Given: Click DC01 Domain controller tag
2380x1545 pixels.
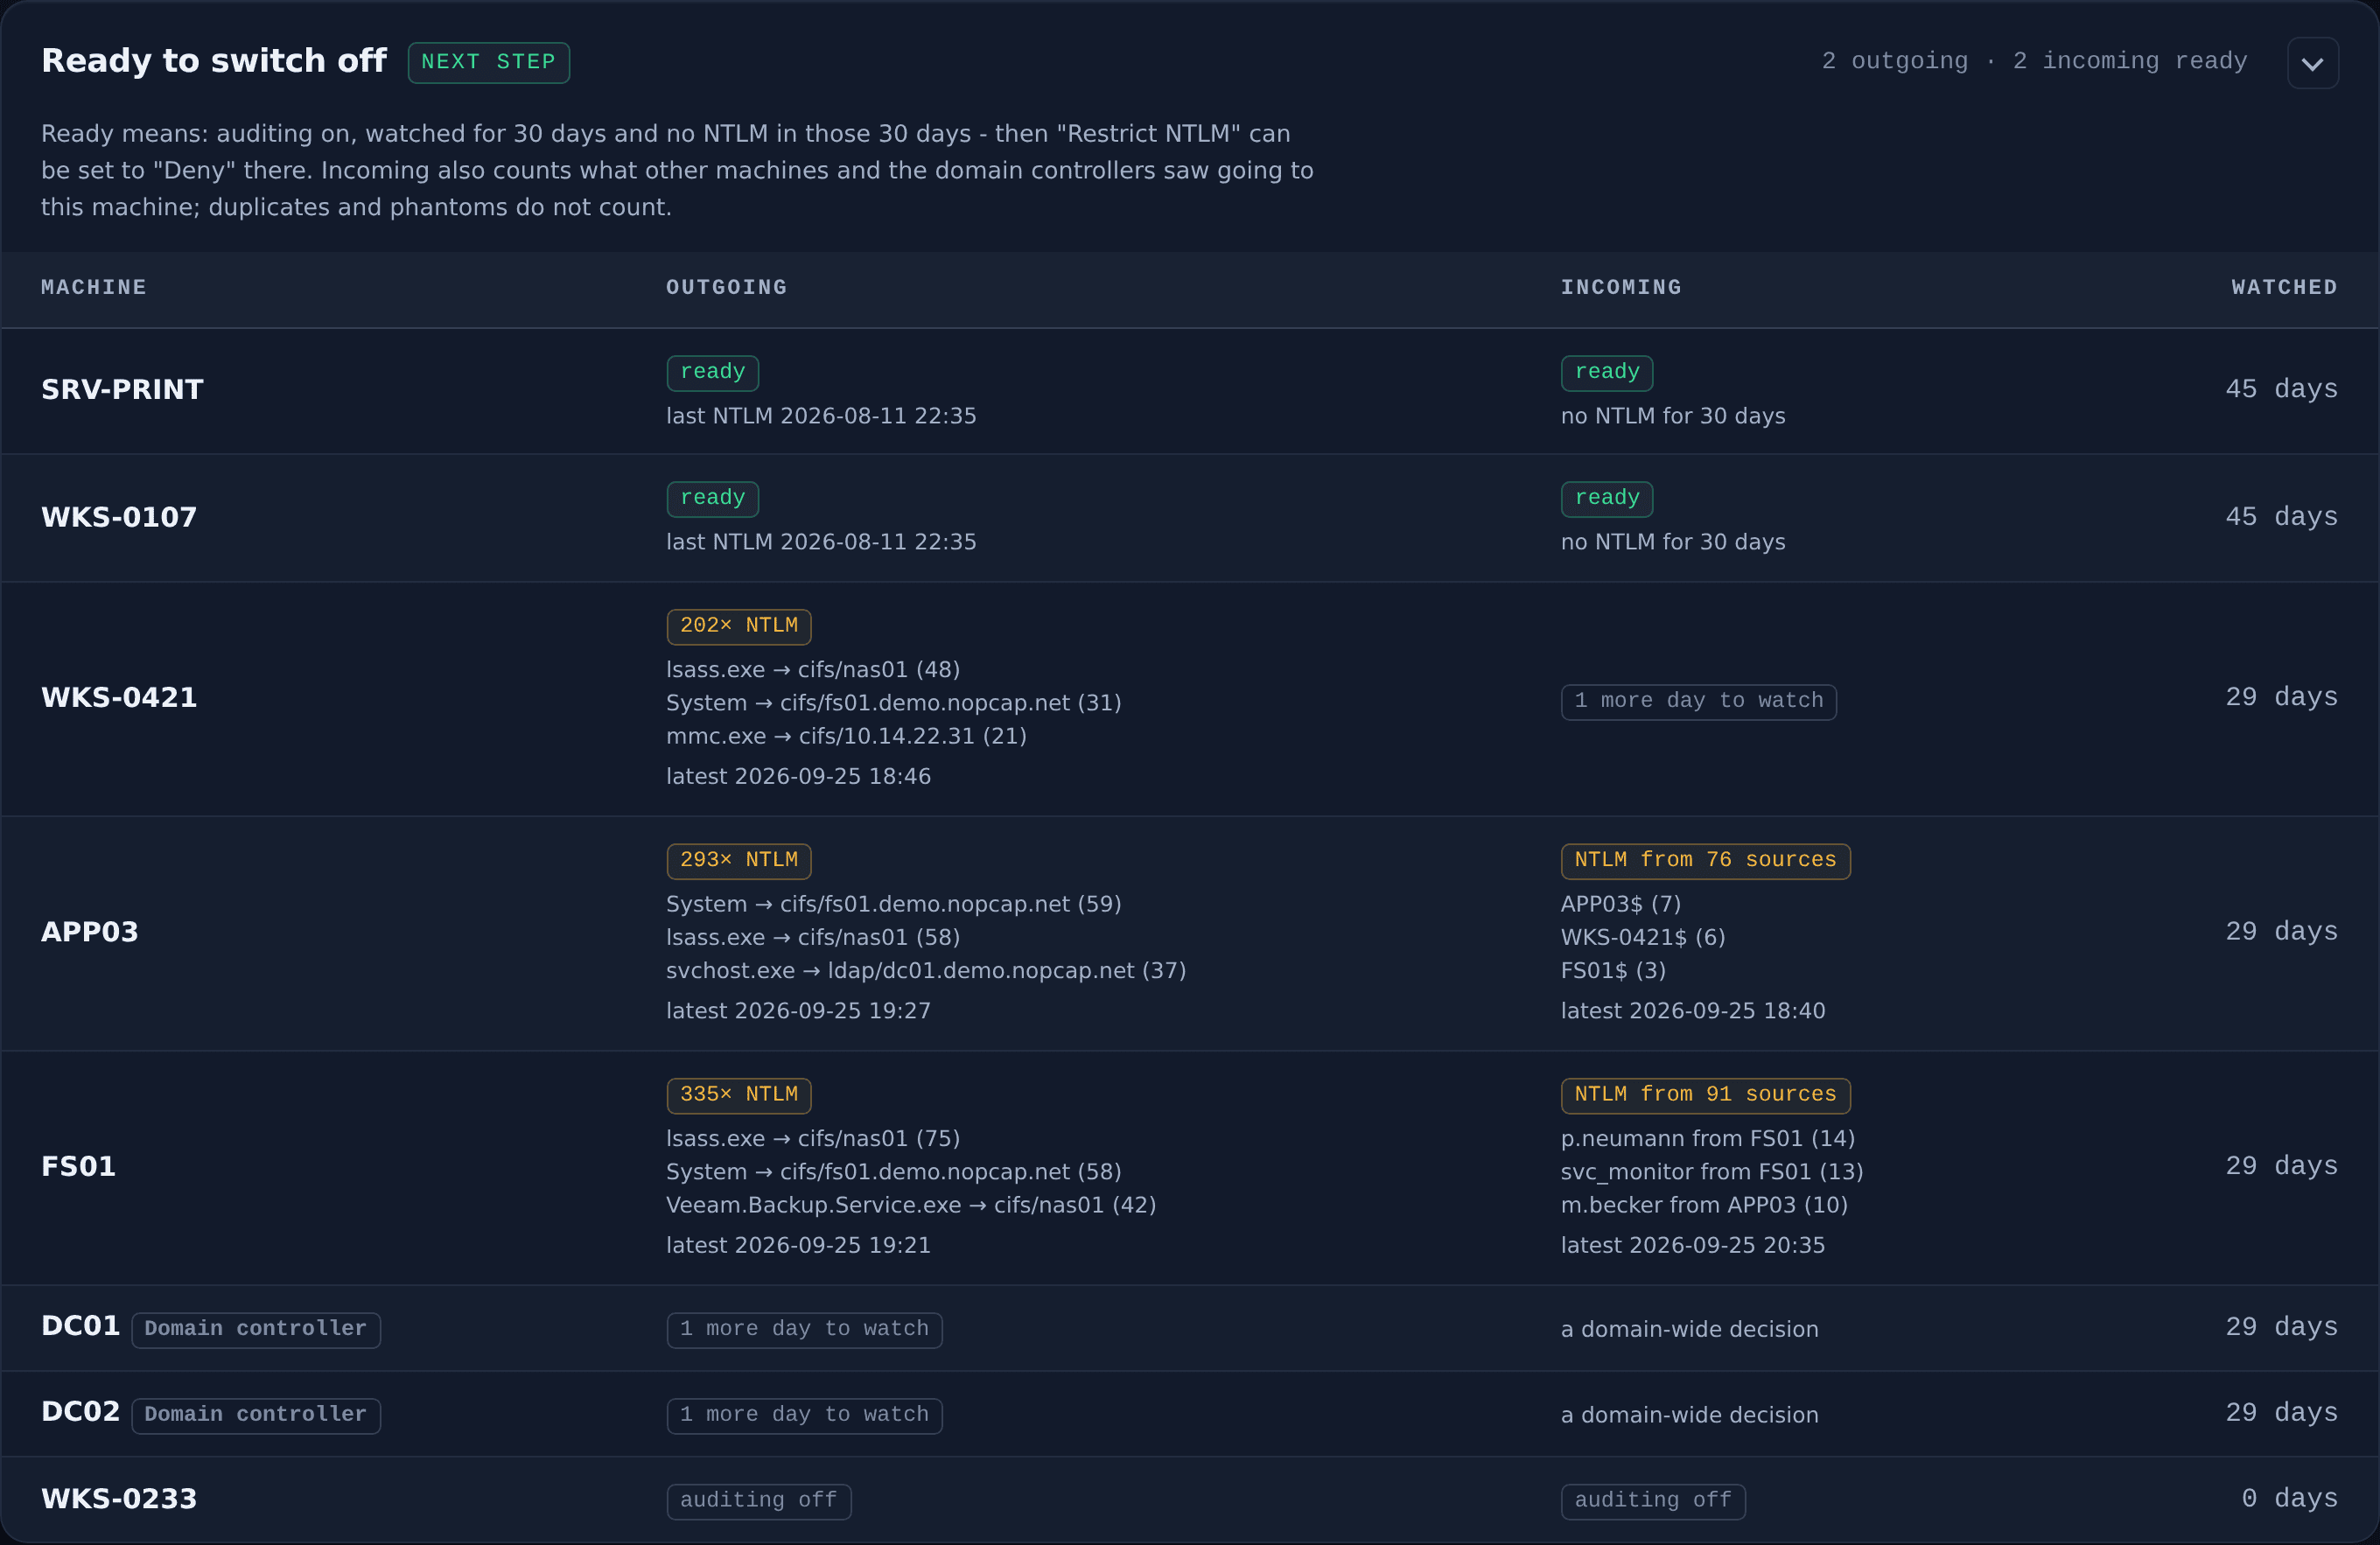Looking at the screenshot, I should click(x=256, y=1330).
